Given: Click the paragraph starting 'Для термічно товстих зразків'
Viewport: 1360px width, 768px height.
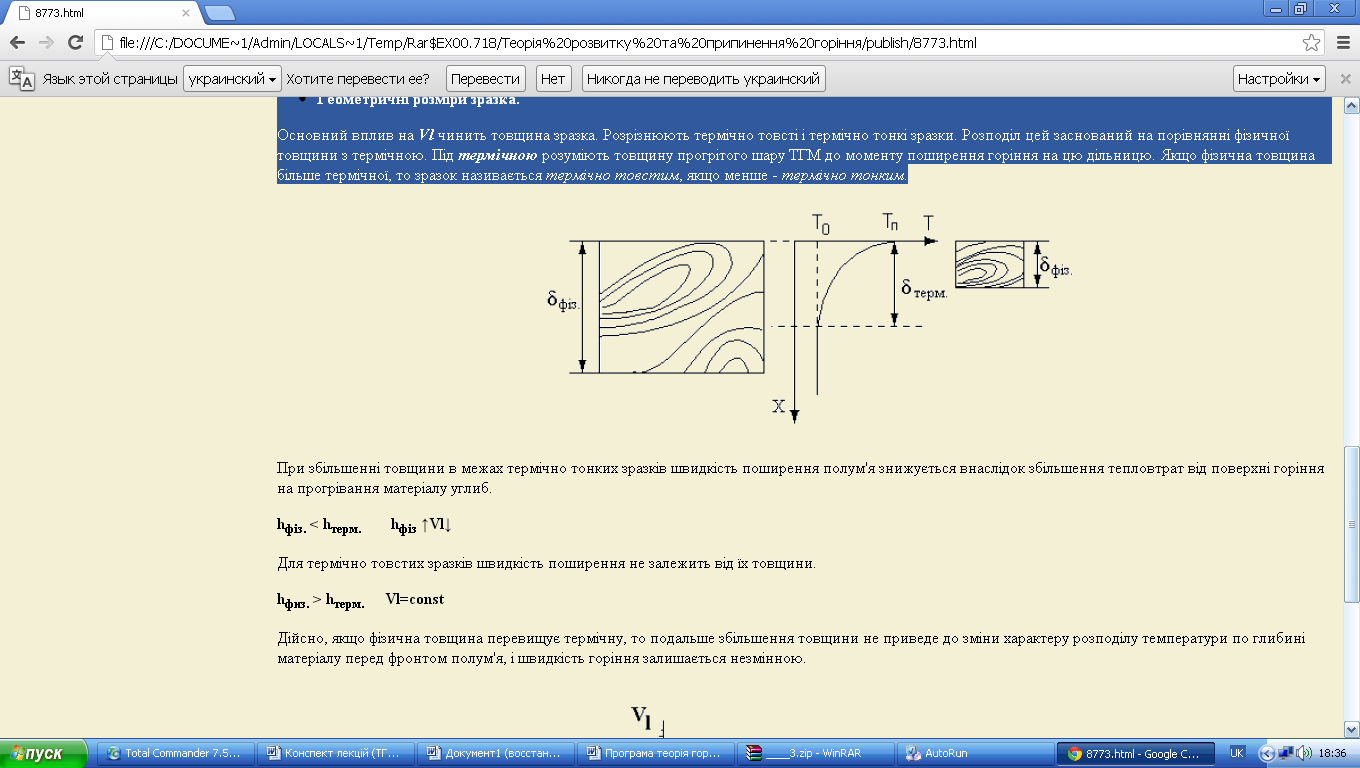Looking at the screenshot, I should [546, 563].
